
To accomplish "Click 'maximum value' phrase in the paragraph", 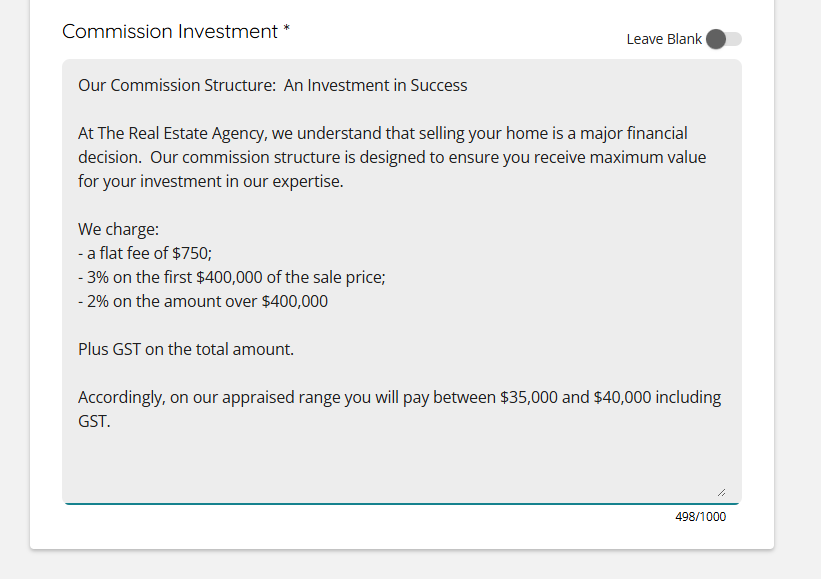I will coord(657,157).
